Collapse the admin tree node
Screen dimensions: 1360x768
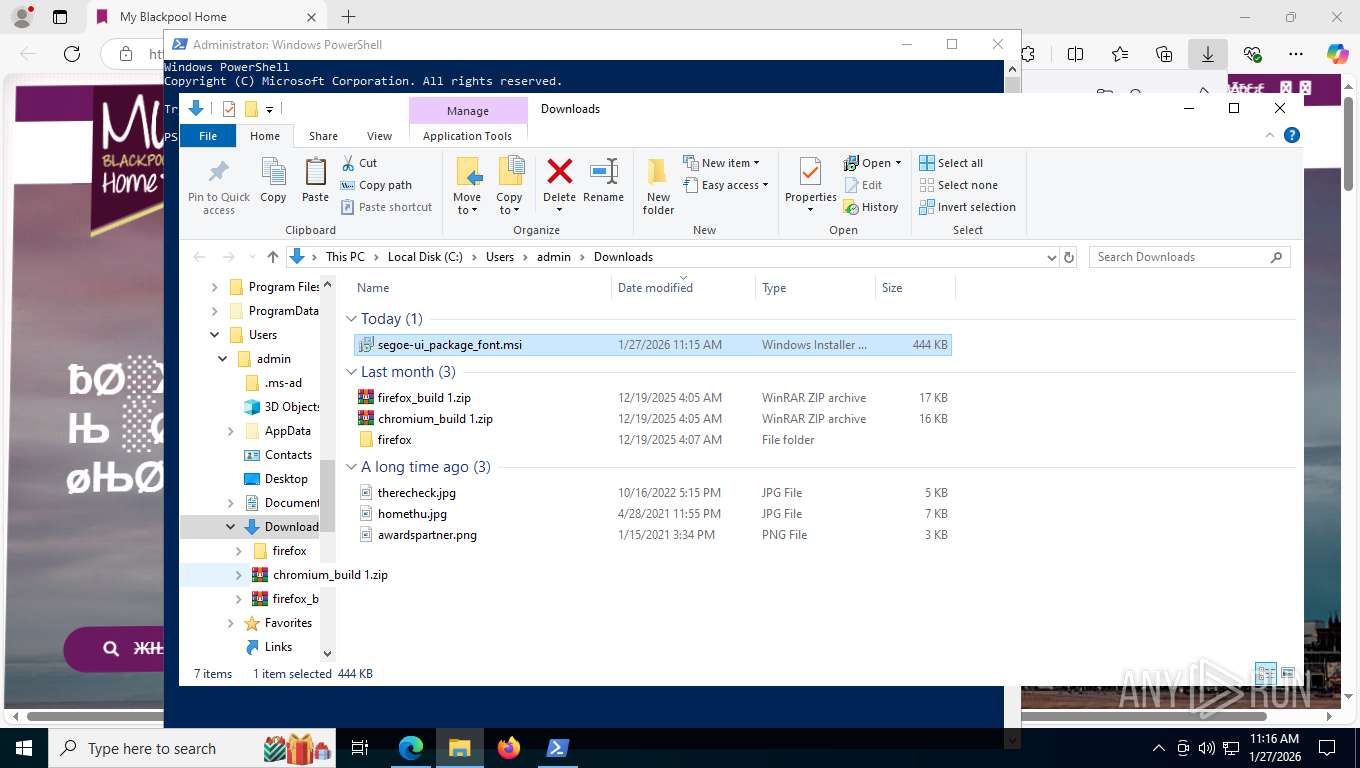[223, 359]
